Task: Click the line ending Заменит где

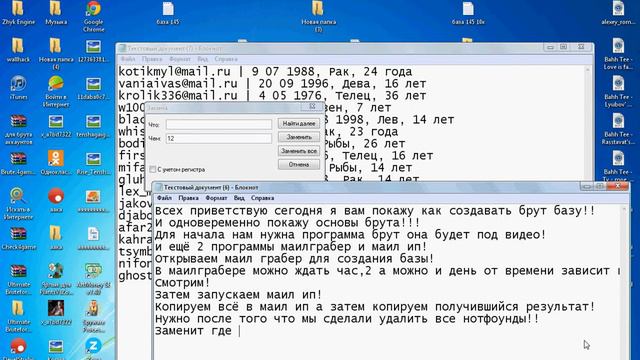Action: [193, 331]
